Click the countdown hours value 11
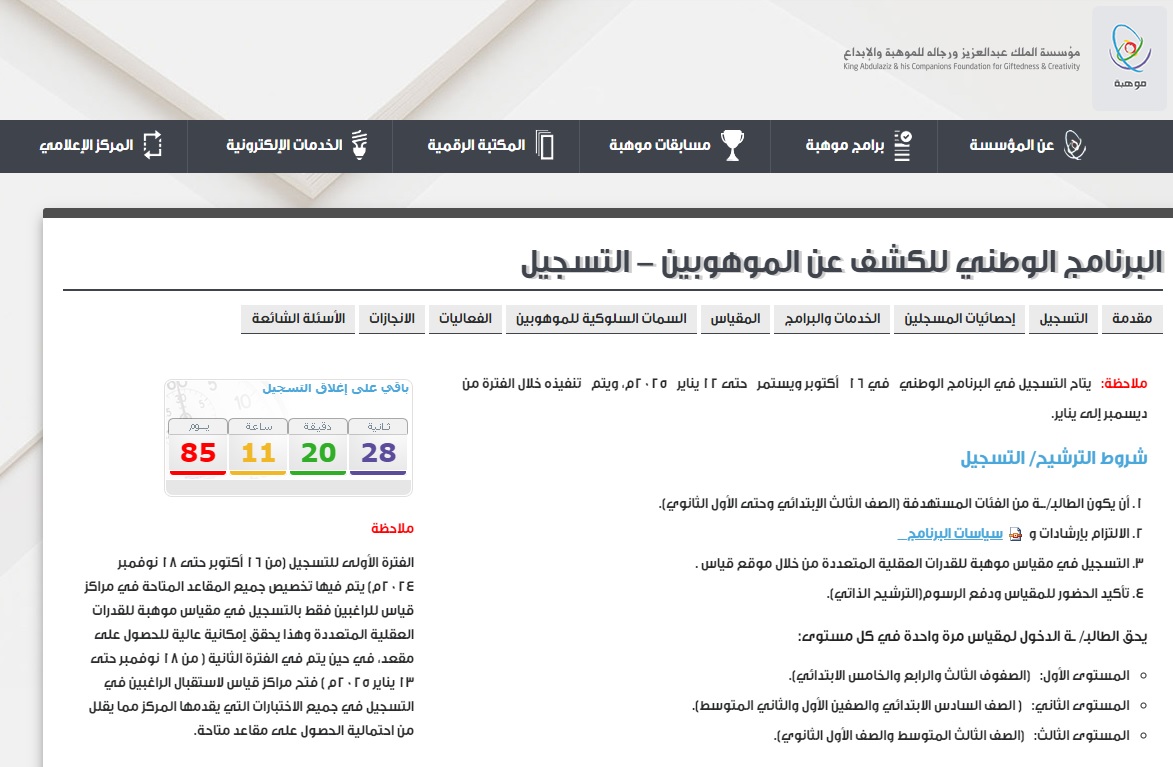The image size is (1173, 767). (x=258, y=453)
